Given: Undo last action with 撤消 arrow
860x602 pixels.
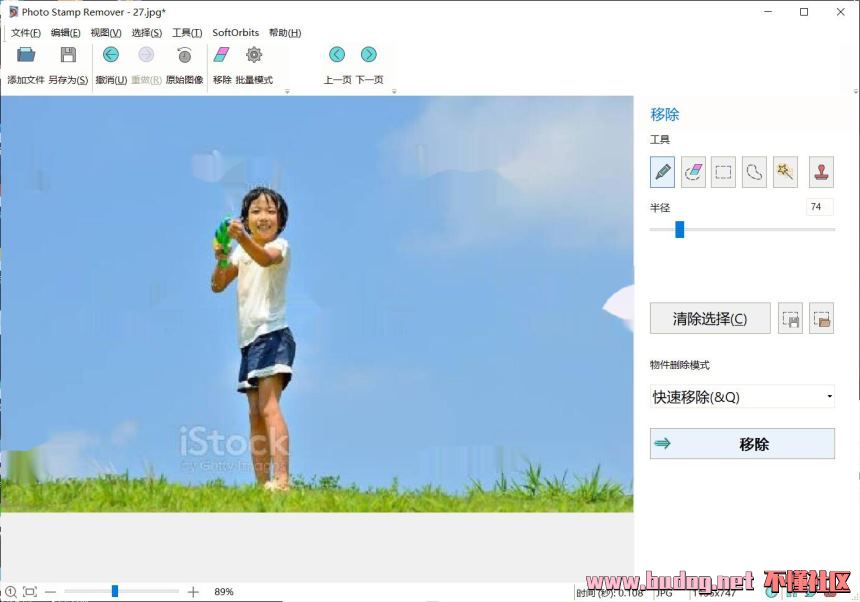Looking at the screenshot, I should click(x=111, y=56).
